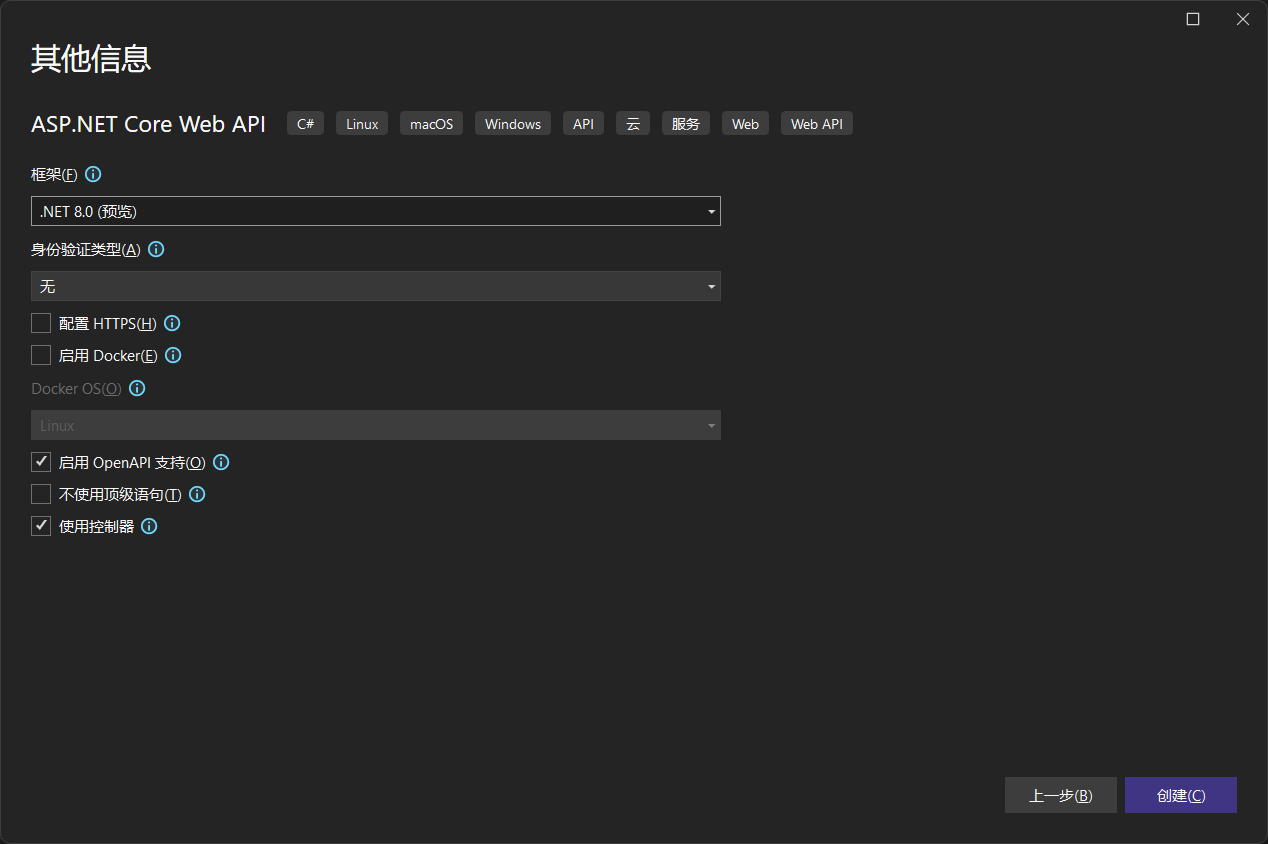Click the macOS tag

click(x=431, y=124)
